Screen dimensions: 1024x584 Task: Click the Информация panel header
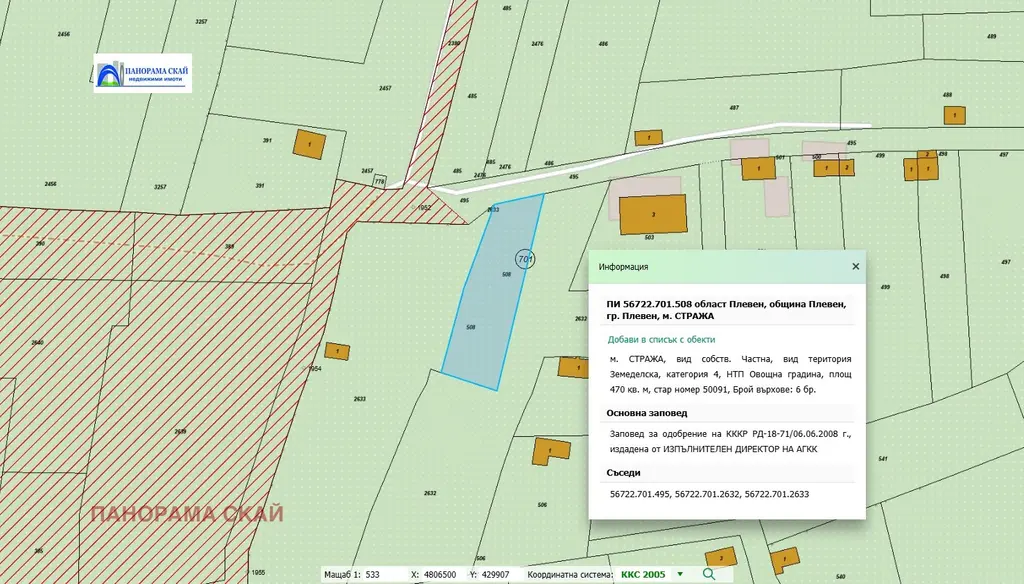click(727, 267)
